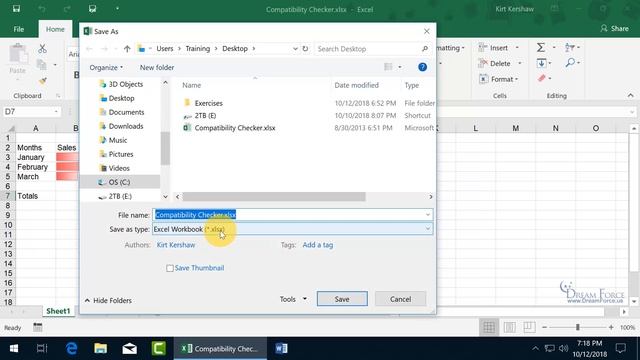Open the green Camtasia taskbar app
This screenshot has width=640, height=360.
(158, 349)
